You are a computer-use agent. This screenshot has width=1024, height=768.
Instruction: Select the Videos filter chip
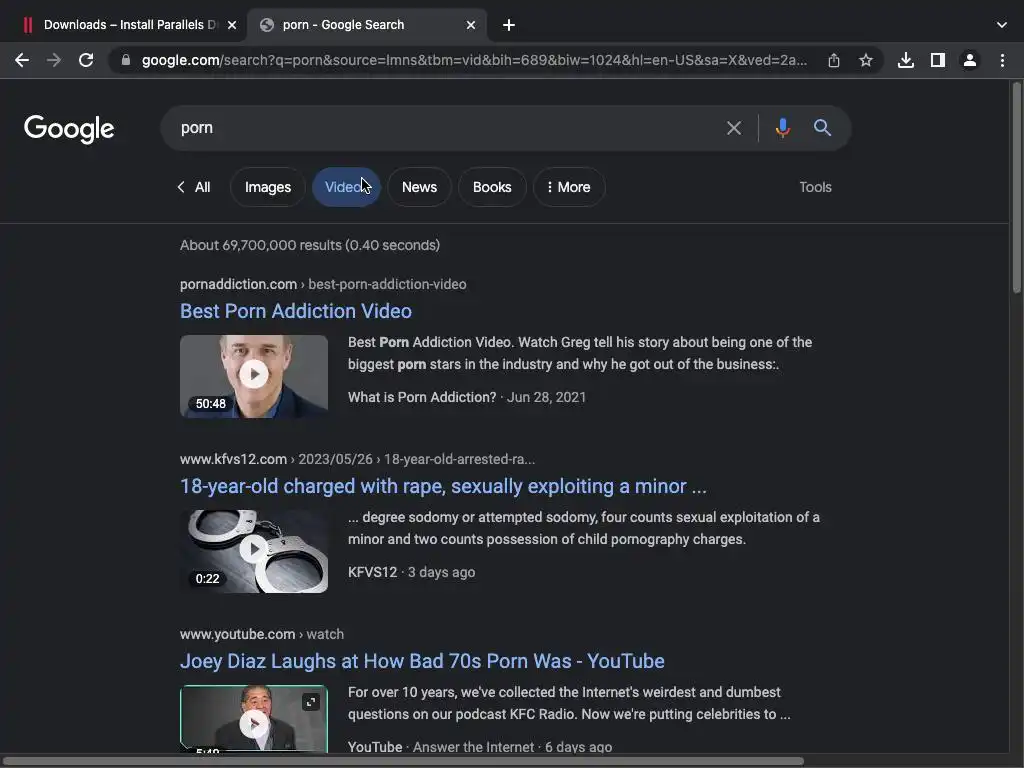pos(346,187)
